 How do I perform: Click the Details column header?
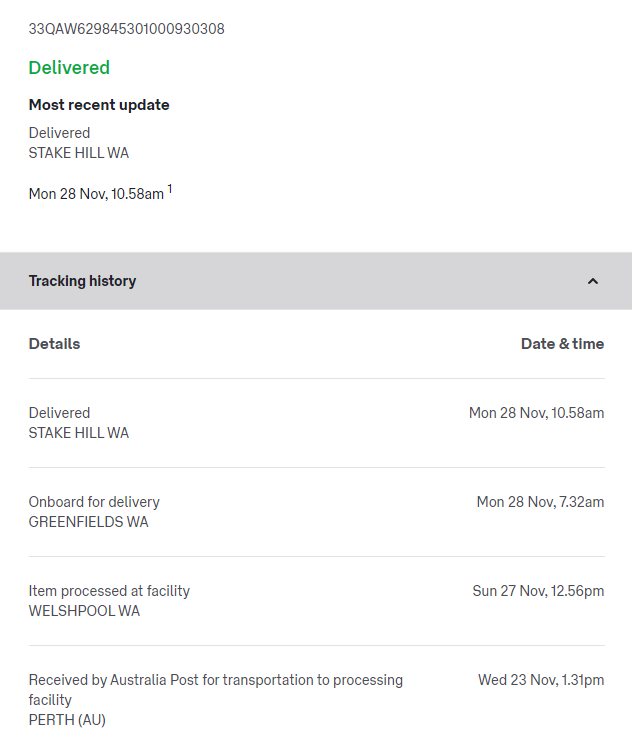pyautogui.click(x=54, y=344)
